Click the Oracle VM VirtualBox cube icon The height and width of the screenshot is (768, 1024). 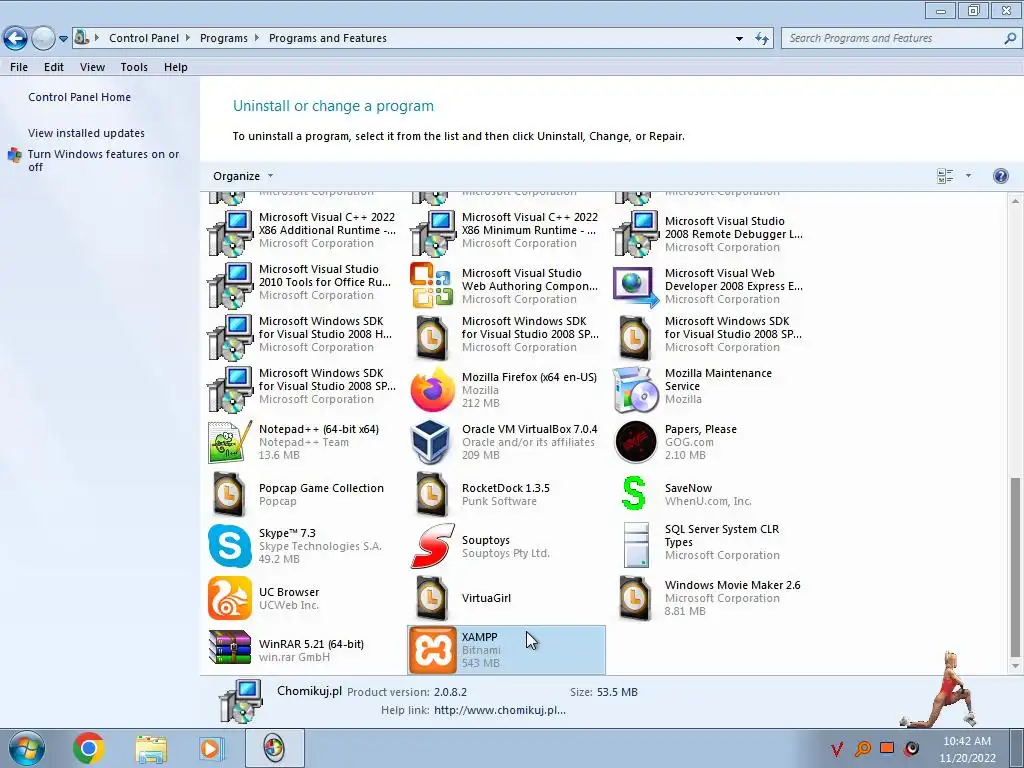[430, 441]
